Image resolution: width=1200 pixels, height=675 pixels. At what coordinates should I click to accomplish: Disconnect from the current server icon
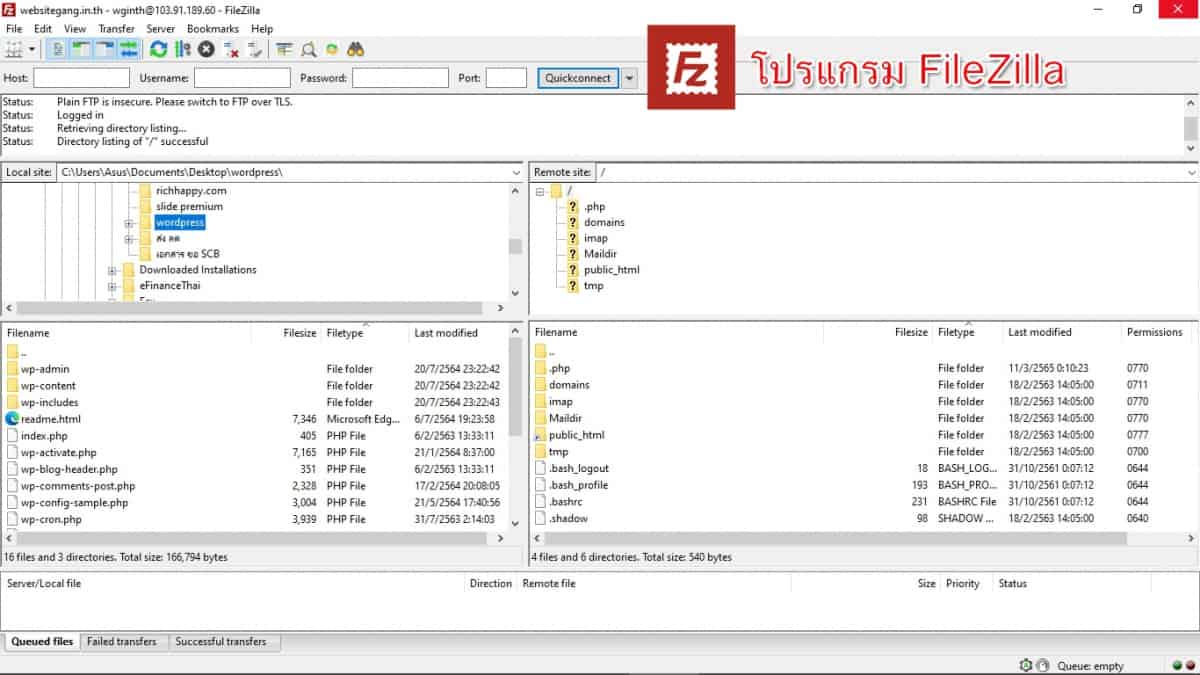(x=231, y=49)
